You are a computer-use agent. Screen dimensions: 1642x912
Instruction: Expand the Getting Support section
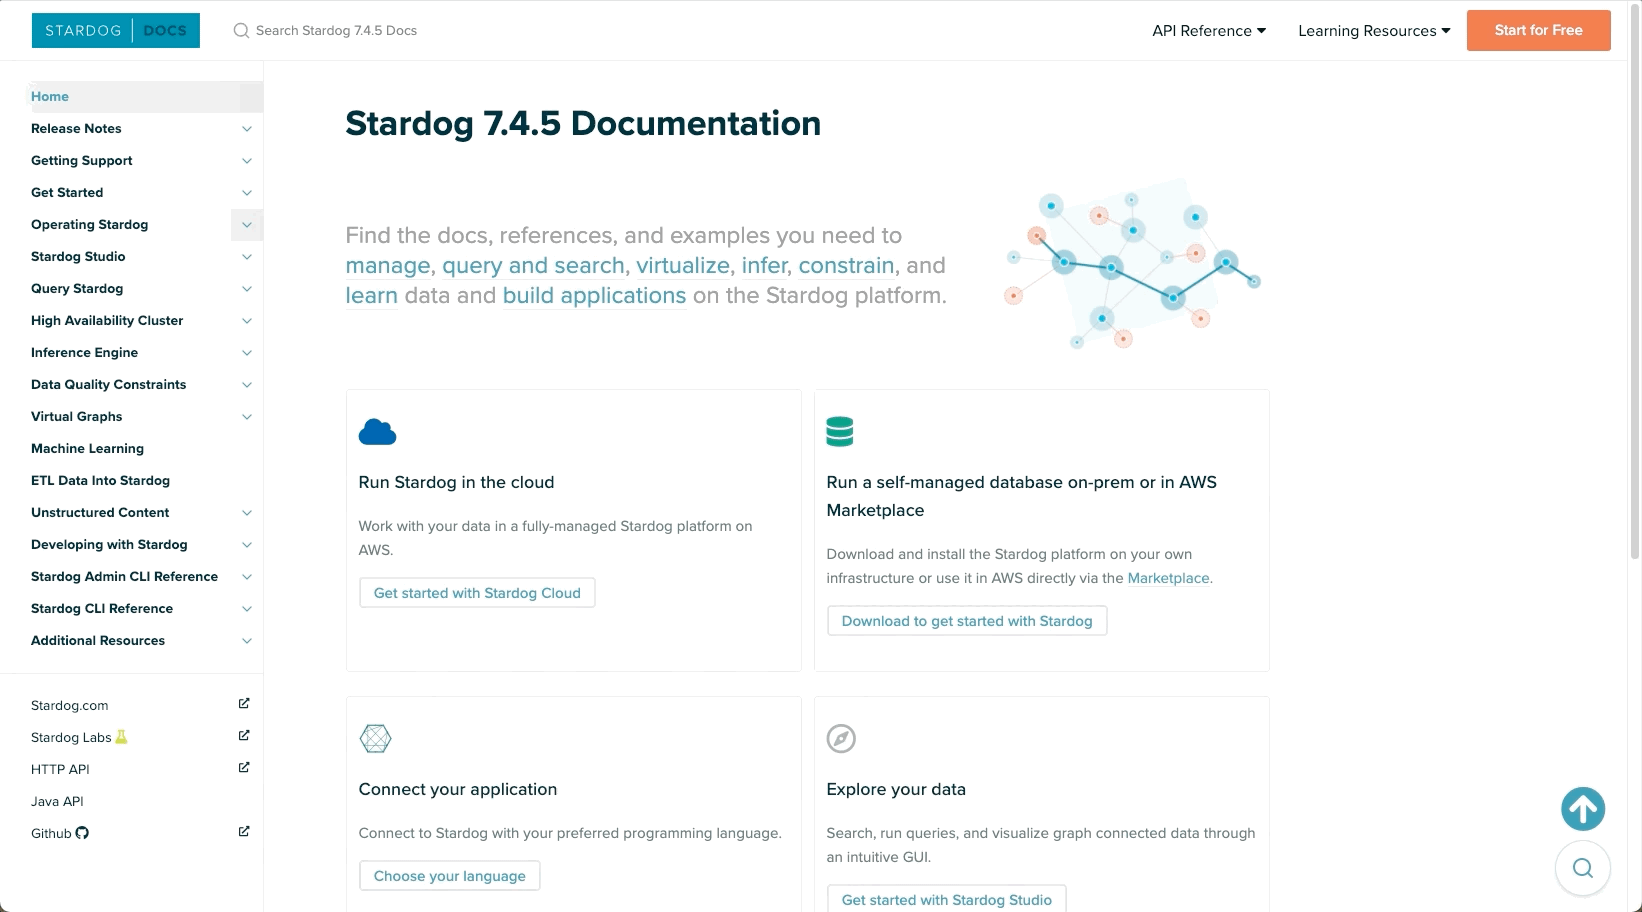click(x=247, y=161)
